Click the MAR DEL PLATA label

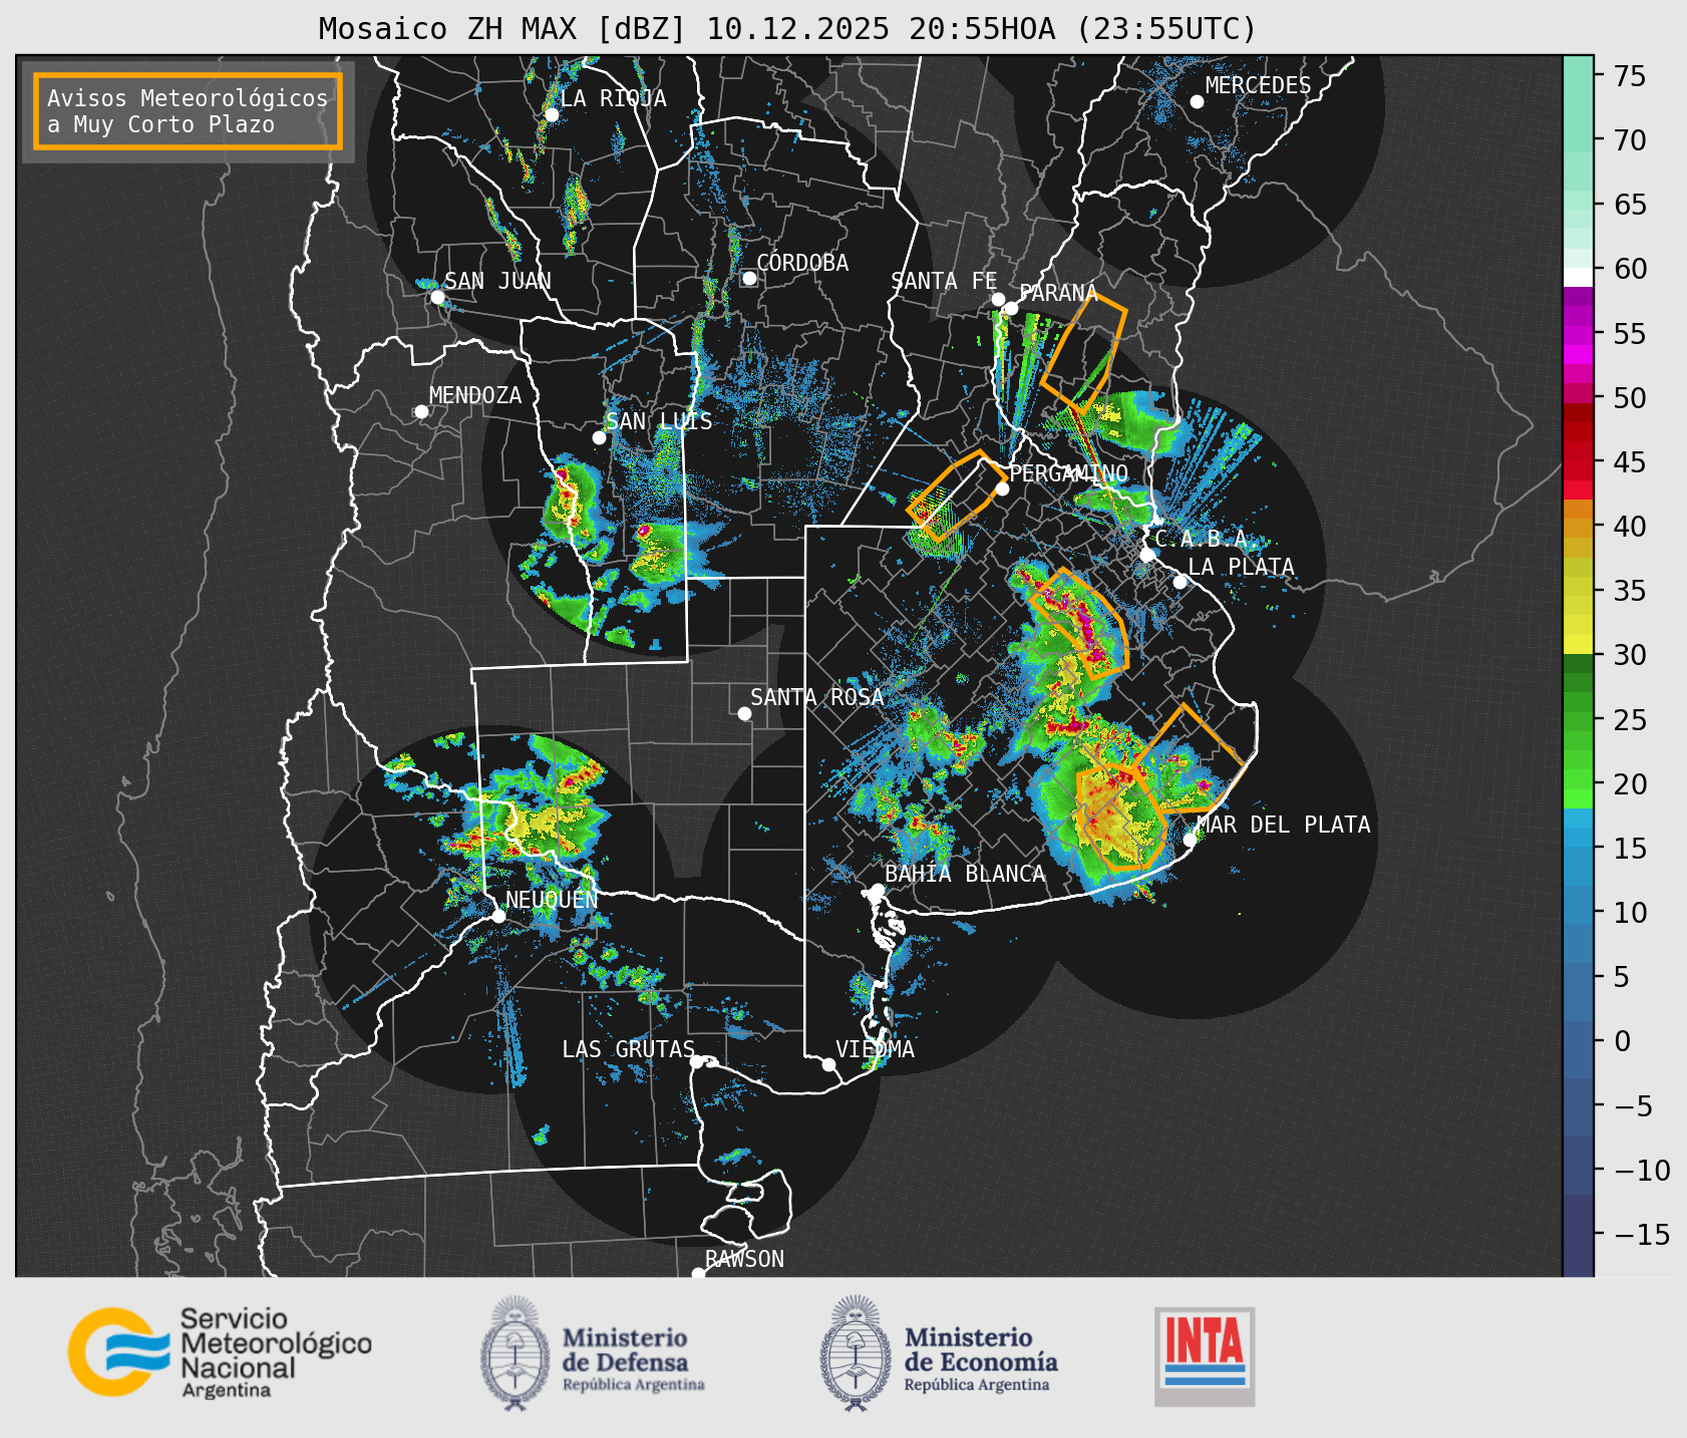click(1283, 825)
